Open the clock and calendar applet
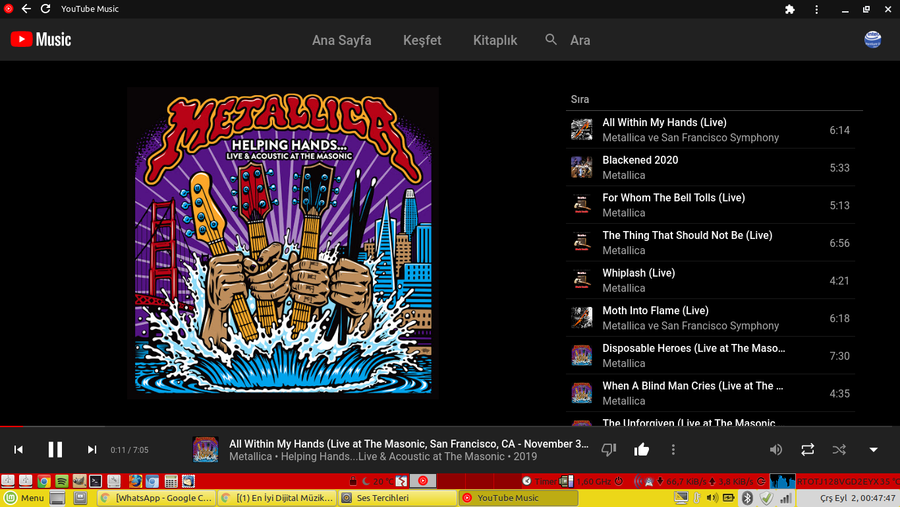The image size is (900, 507). [x=857, y=498]
